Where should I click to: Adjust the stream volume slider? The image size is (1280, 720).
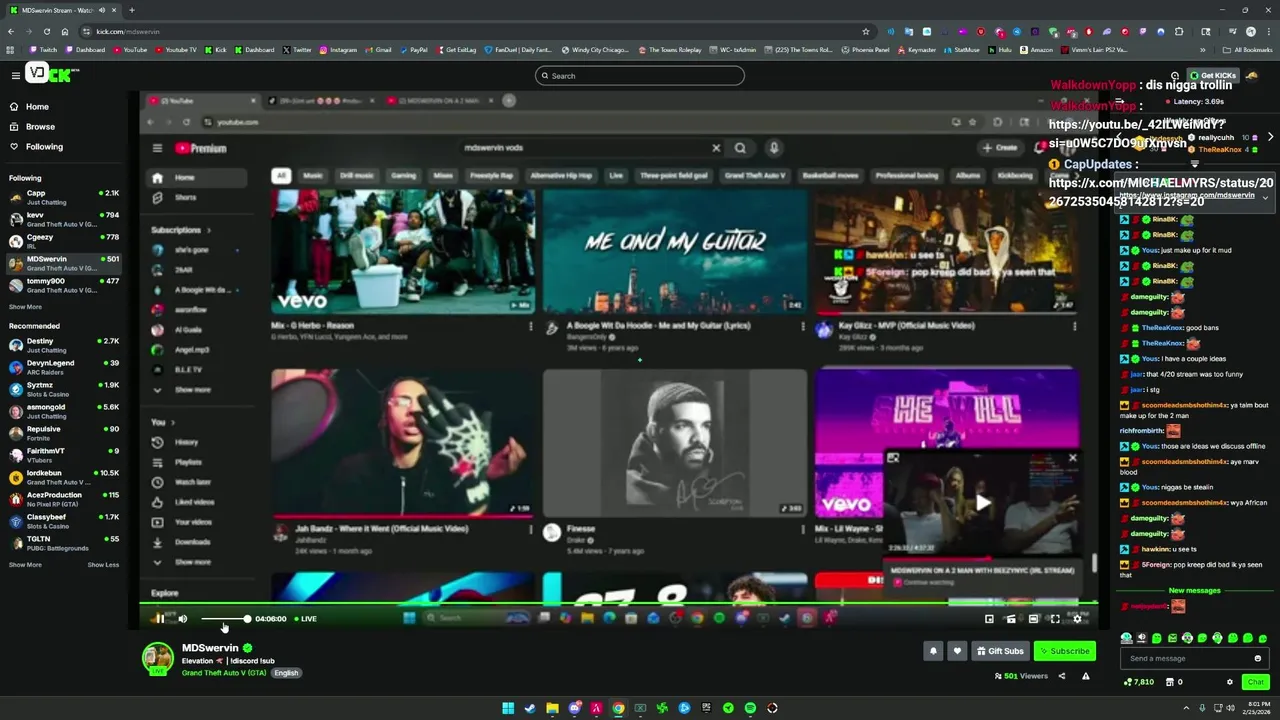(x=225, y=619)
